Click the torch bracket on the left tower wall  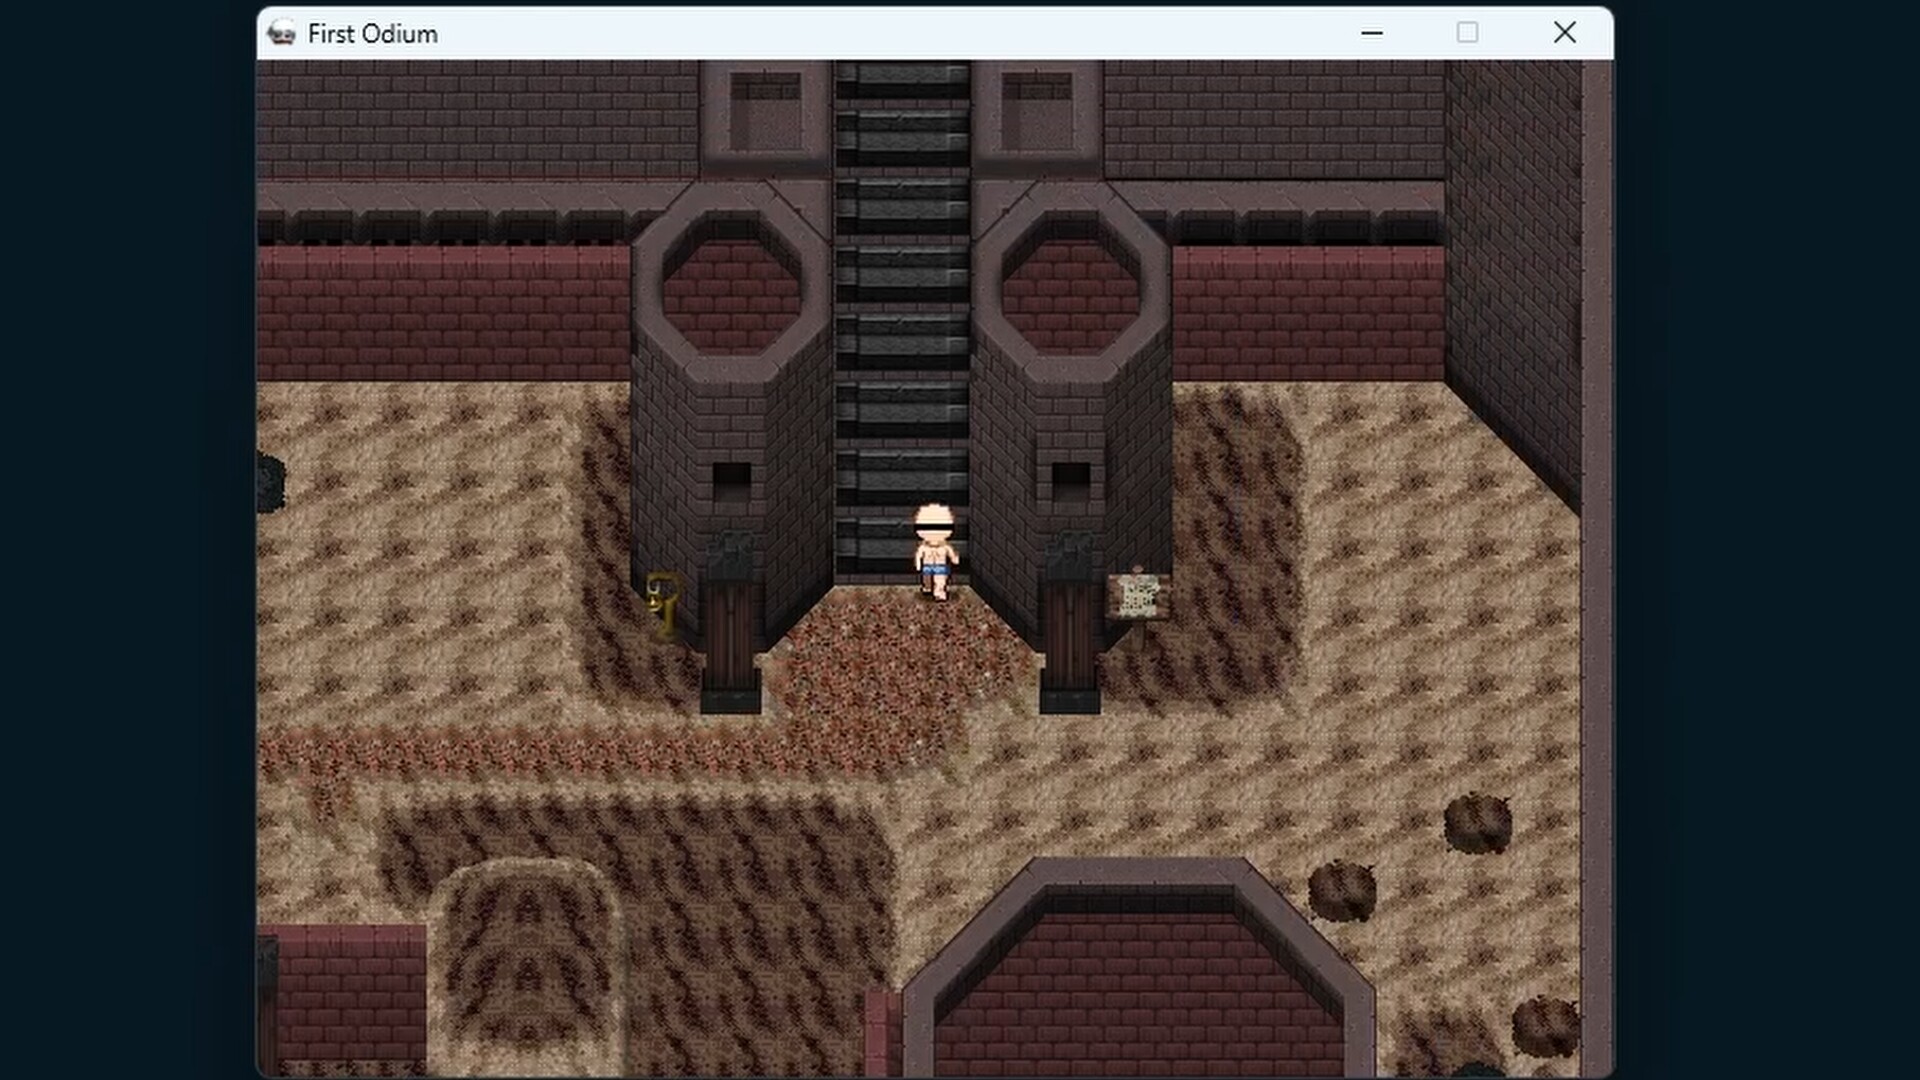click(x=730, y=550)
